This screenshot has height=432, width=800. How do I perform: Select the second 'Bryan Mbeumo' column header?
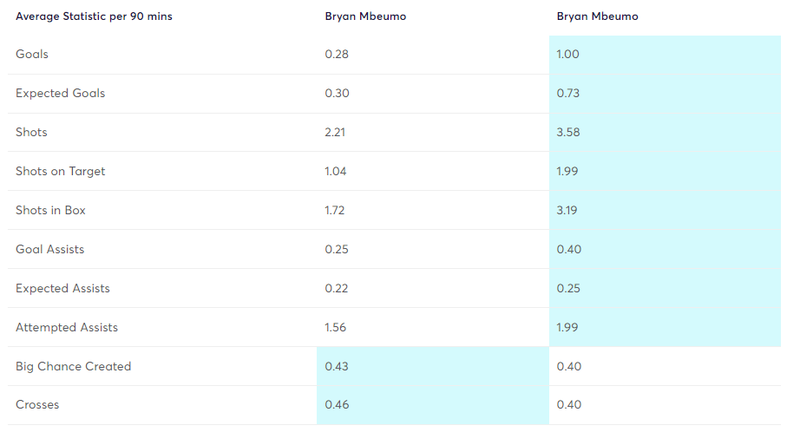tap(597, 16)
